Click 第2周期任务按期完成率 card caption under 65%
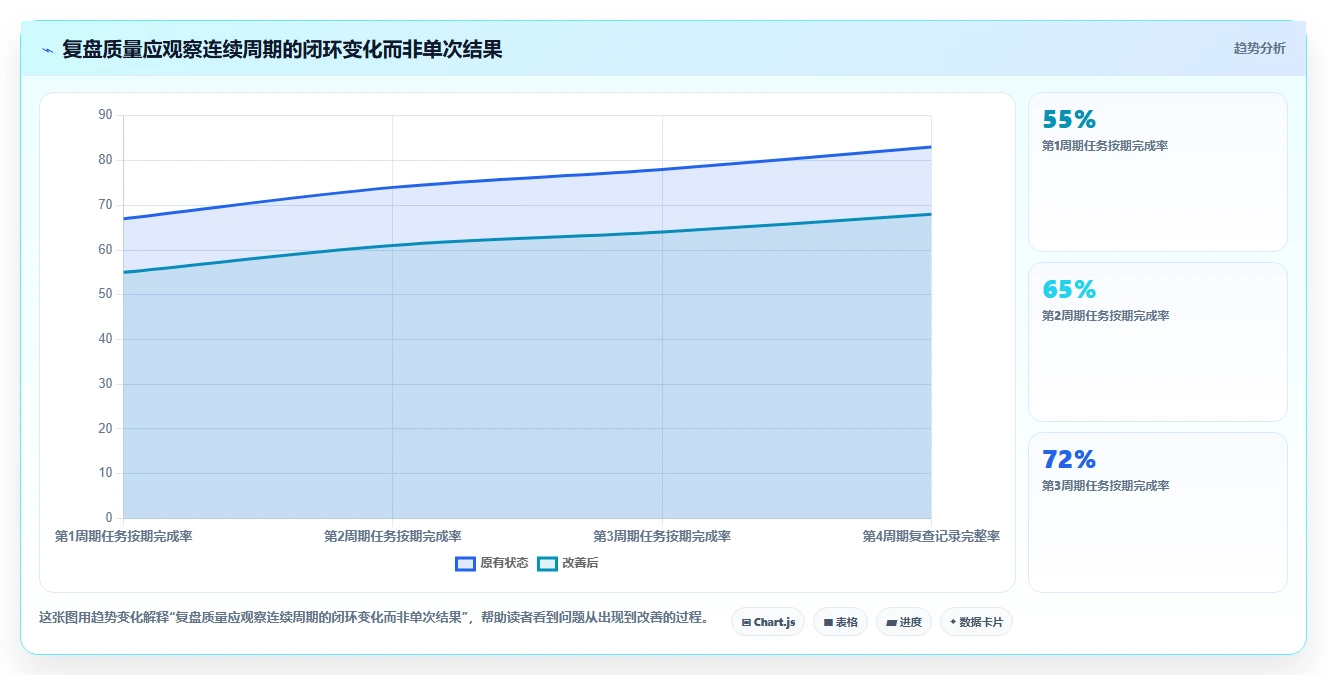This screenshot has height=675, width=1327. pos(1105,316)
